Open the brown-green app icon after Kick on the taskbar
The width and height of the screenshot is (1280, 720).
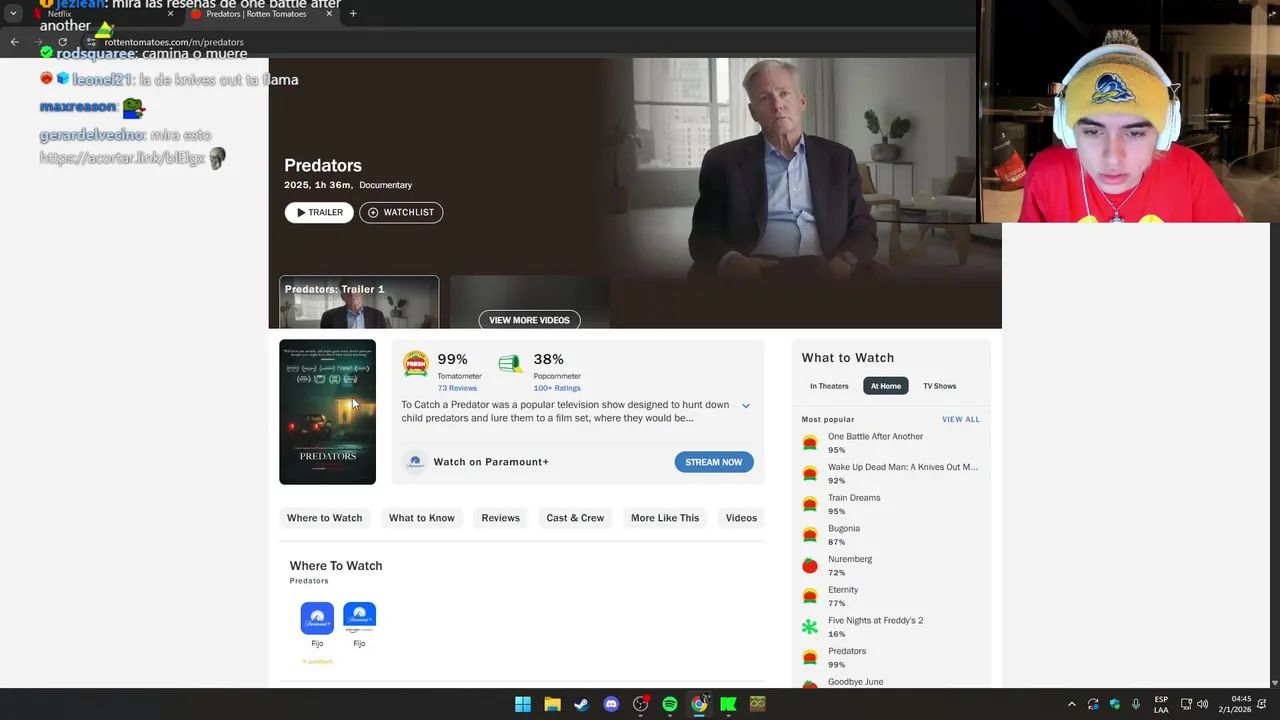[x=758, y=704]
